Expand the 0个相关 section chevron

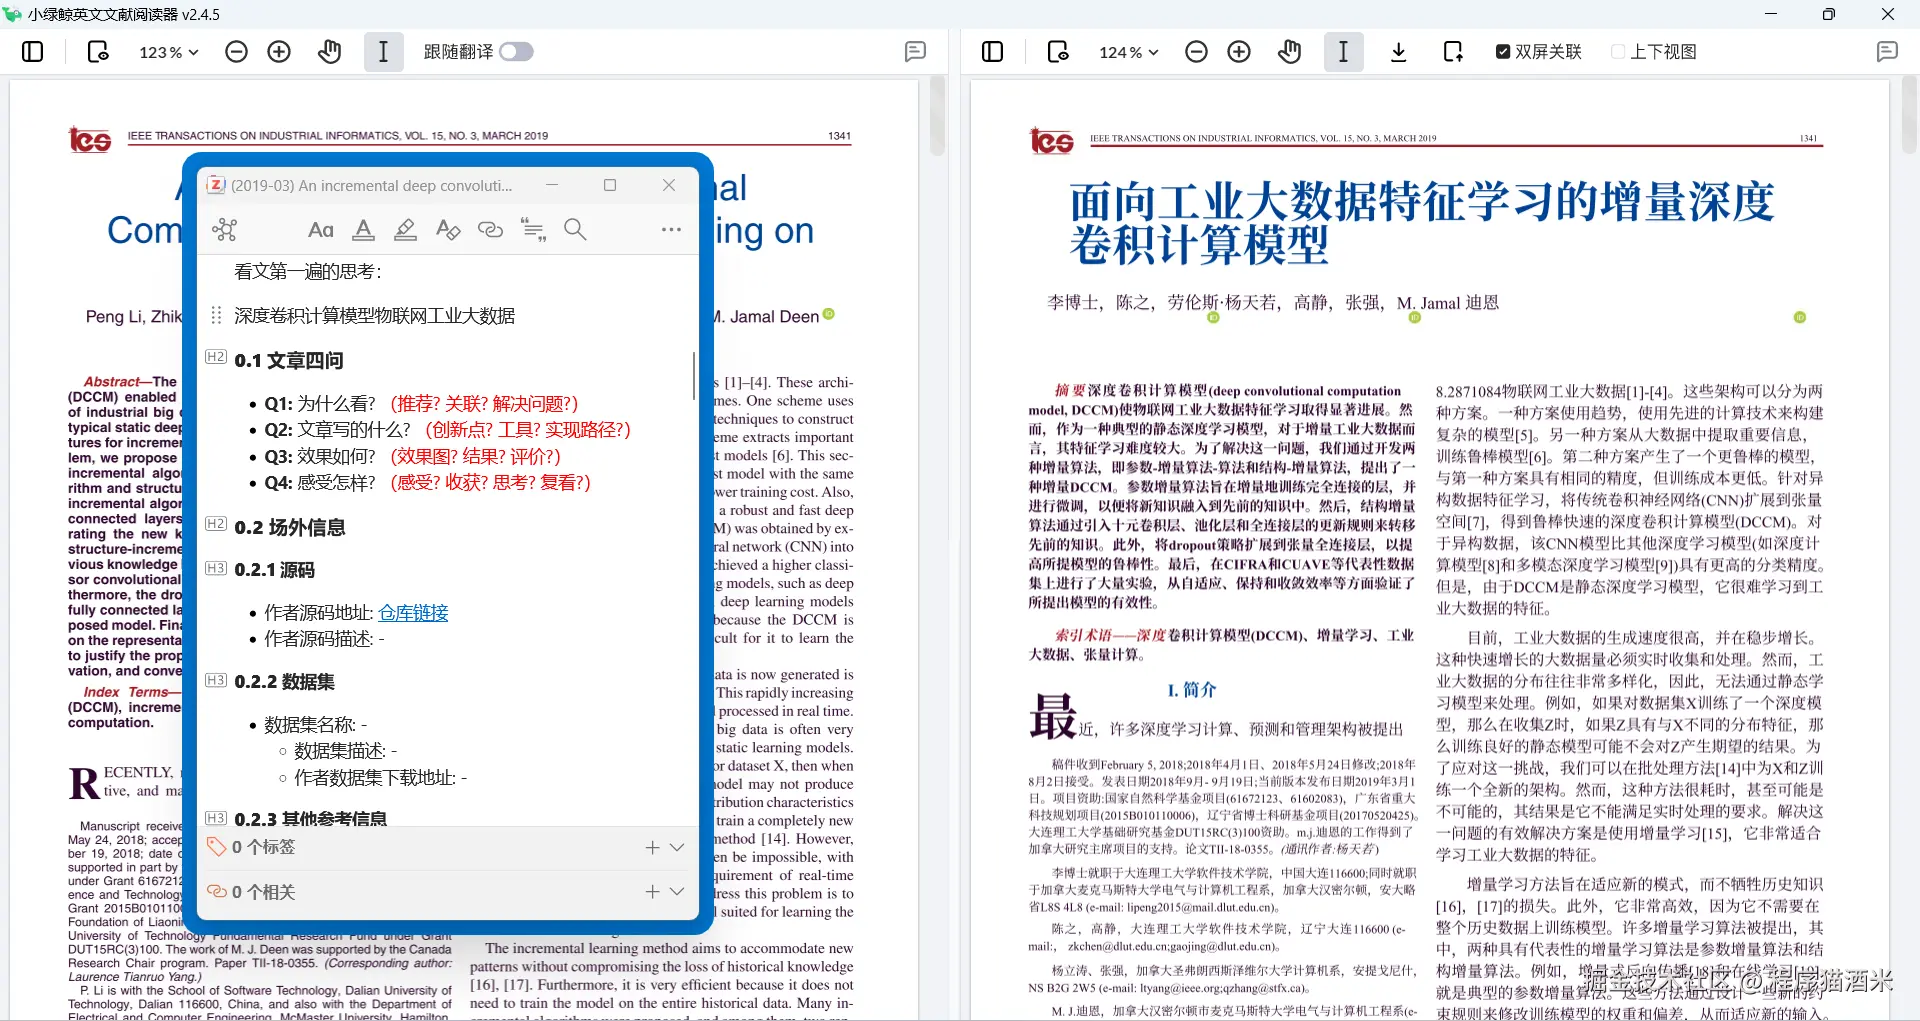(678, 891)
